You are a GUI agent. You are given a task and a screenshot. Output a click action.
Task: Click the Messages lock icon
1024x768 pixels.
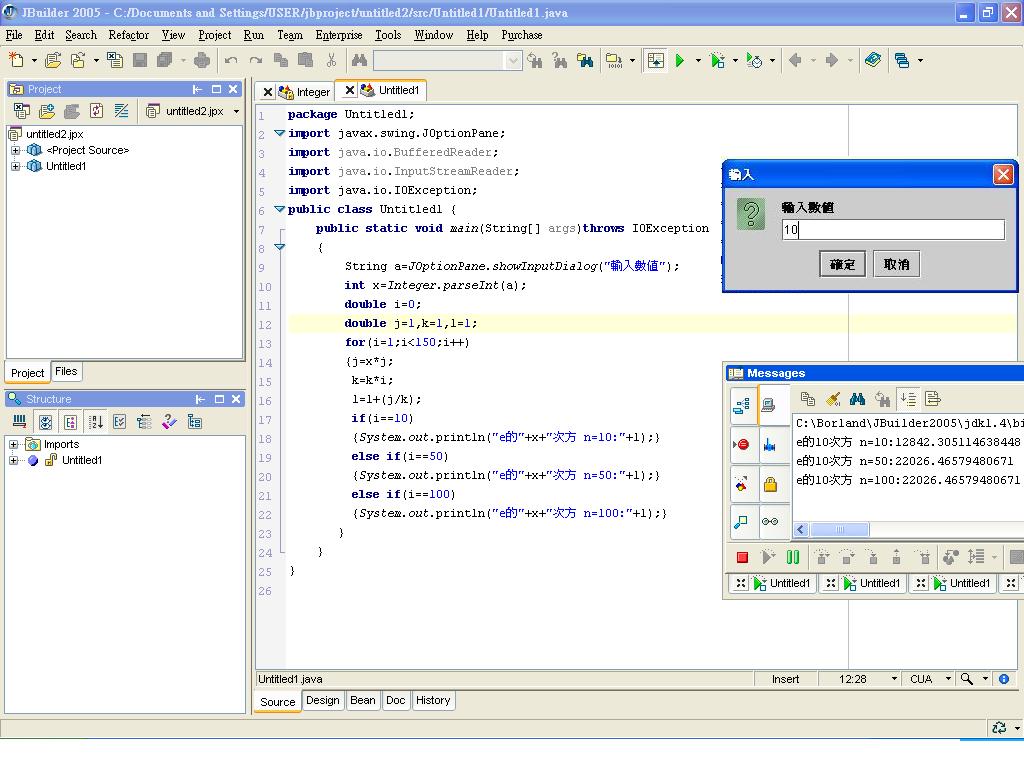click(771, 484)
